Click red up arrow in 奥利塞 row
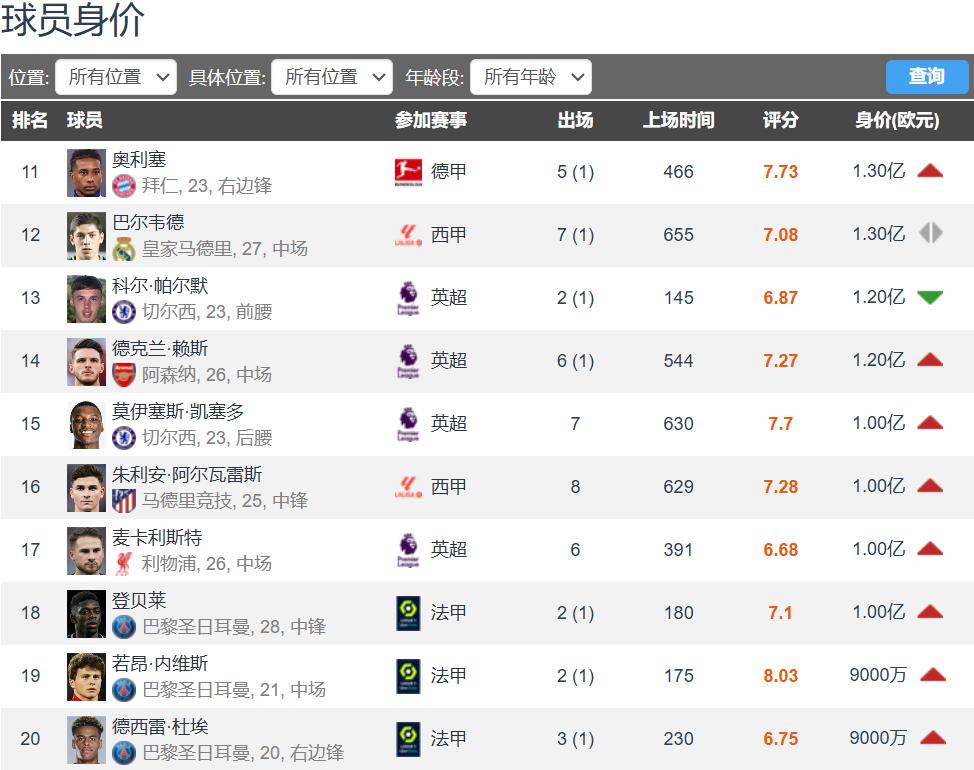 tap(930, 171)
